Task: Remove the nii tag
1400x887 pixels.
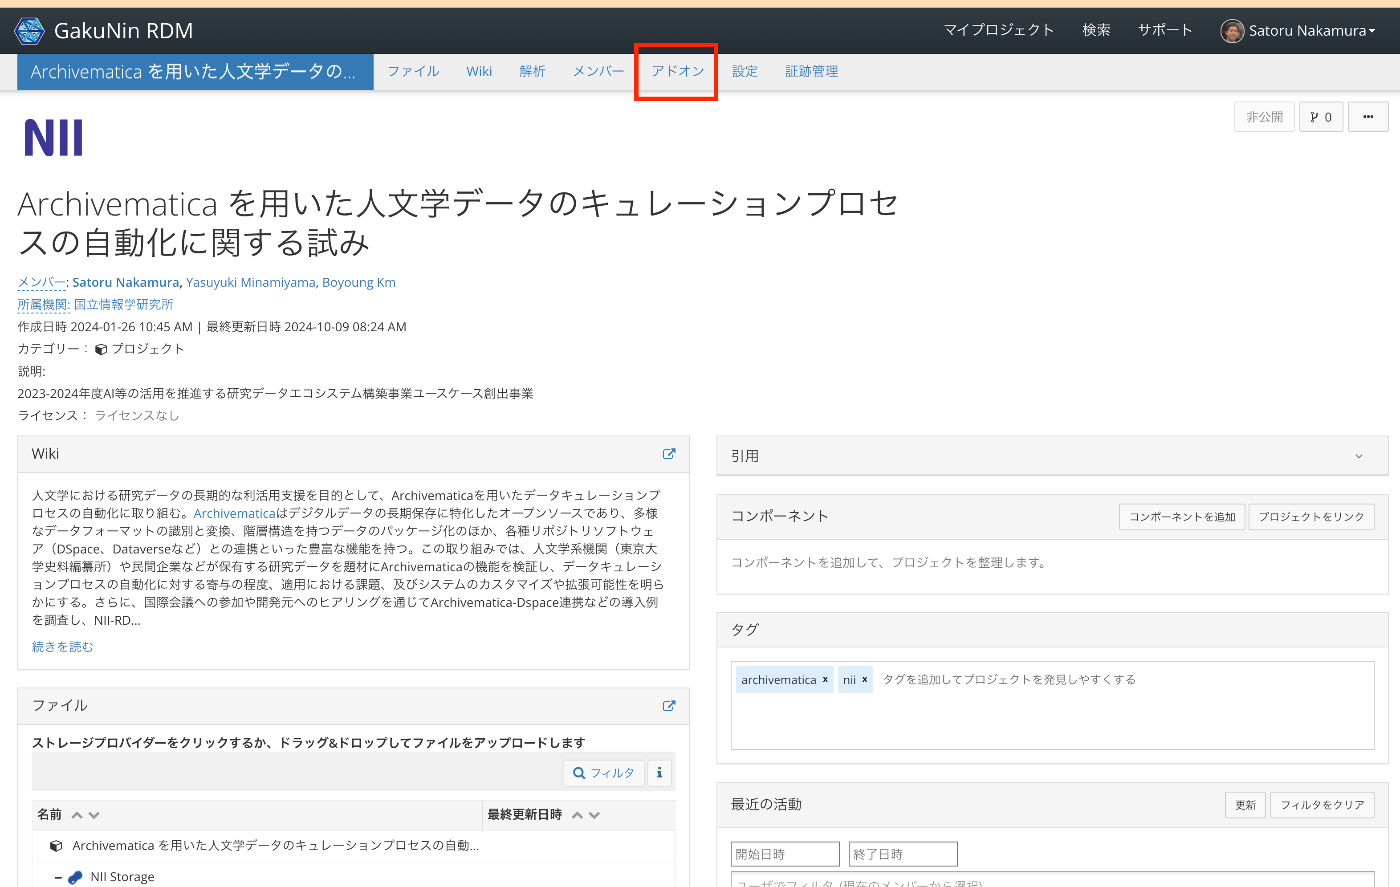Action: (865, 680)
